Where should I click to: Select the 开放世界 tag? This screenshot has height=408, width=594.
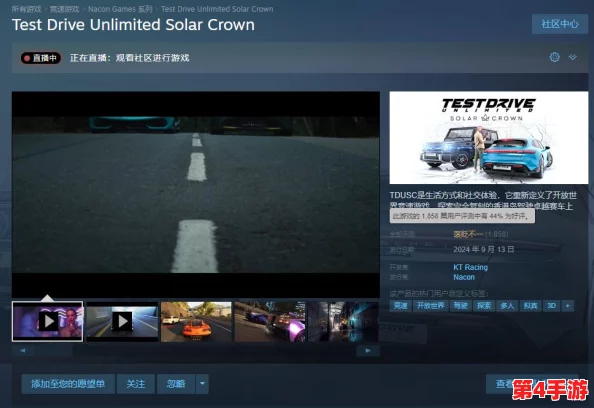point(430,306)
